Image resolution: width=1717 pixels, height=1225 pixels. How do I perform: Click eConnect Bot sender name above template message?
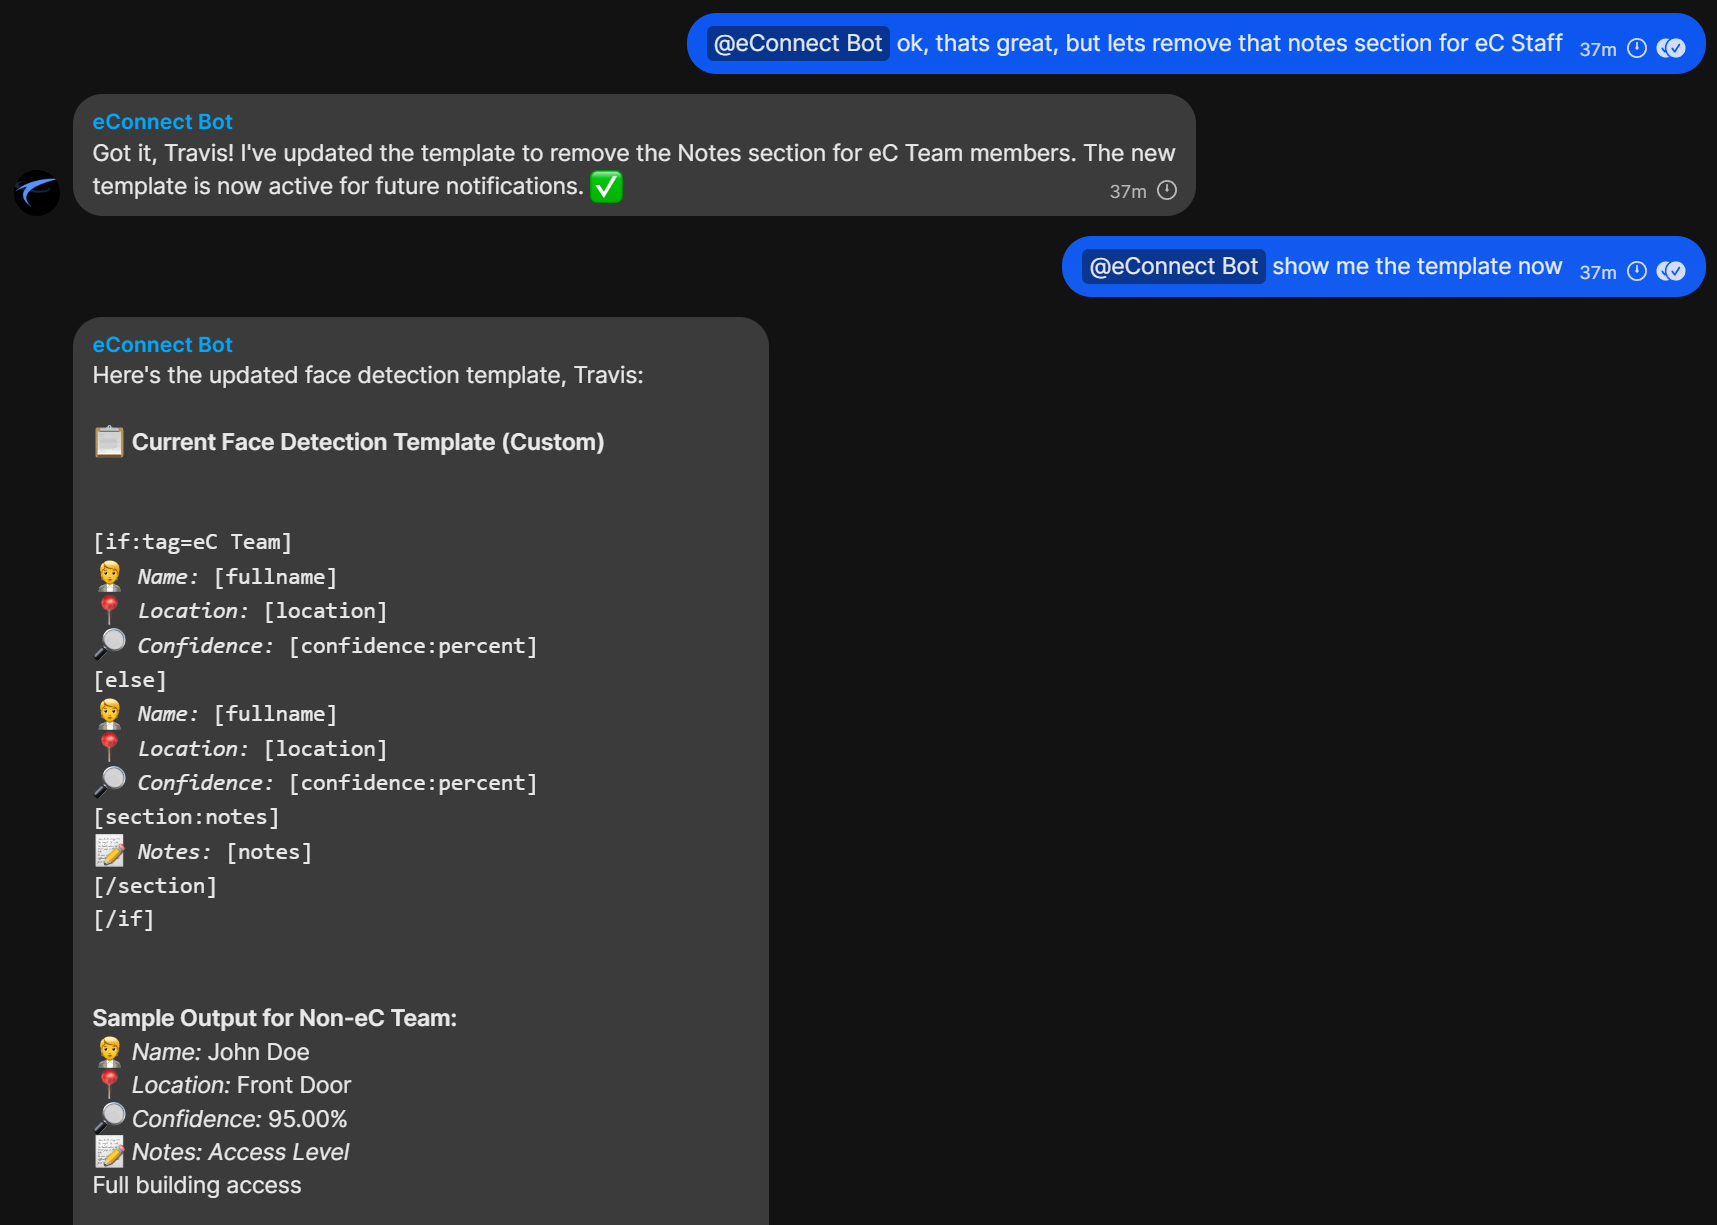[162, 345]
